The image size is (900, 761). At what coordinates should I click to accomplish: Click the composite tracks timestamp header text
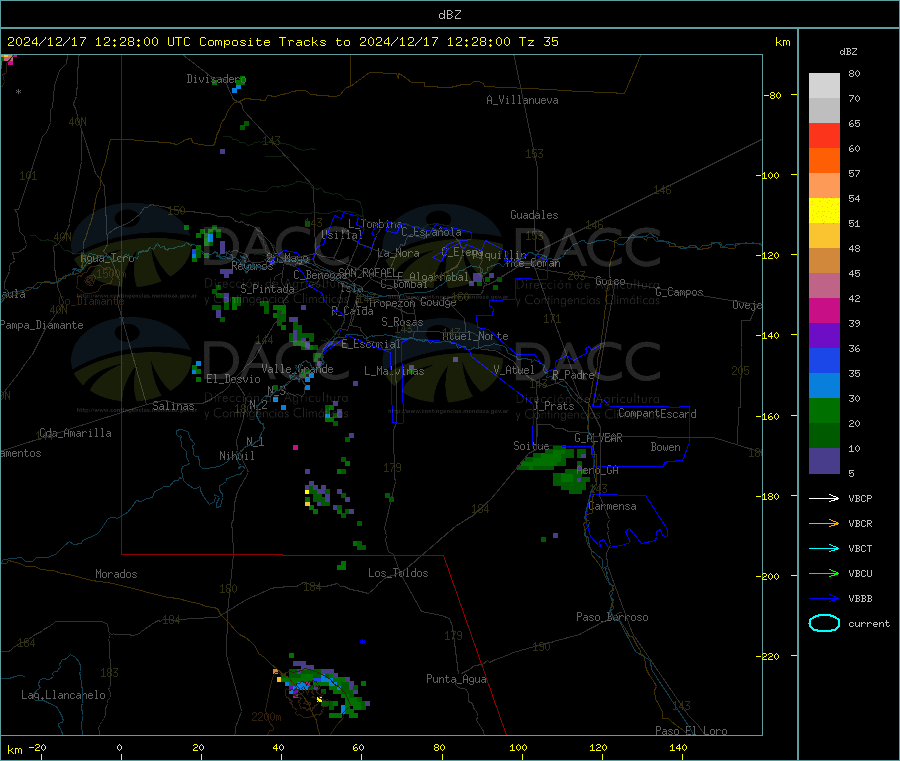282,42
